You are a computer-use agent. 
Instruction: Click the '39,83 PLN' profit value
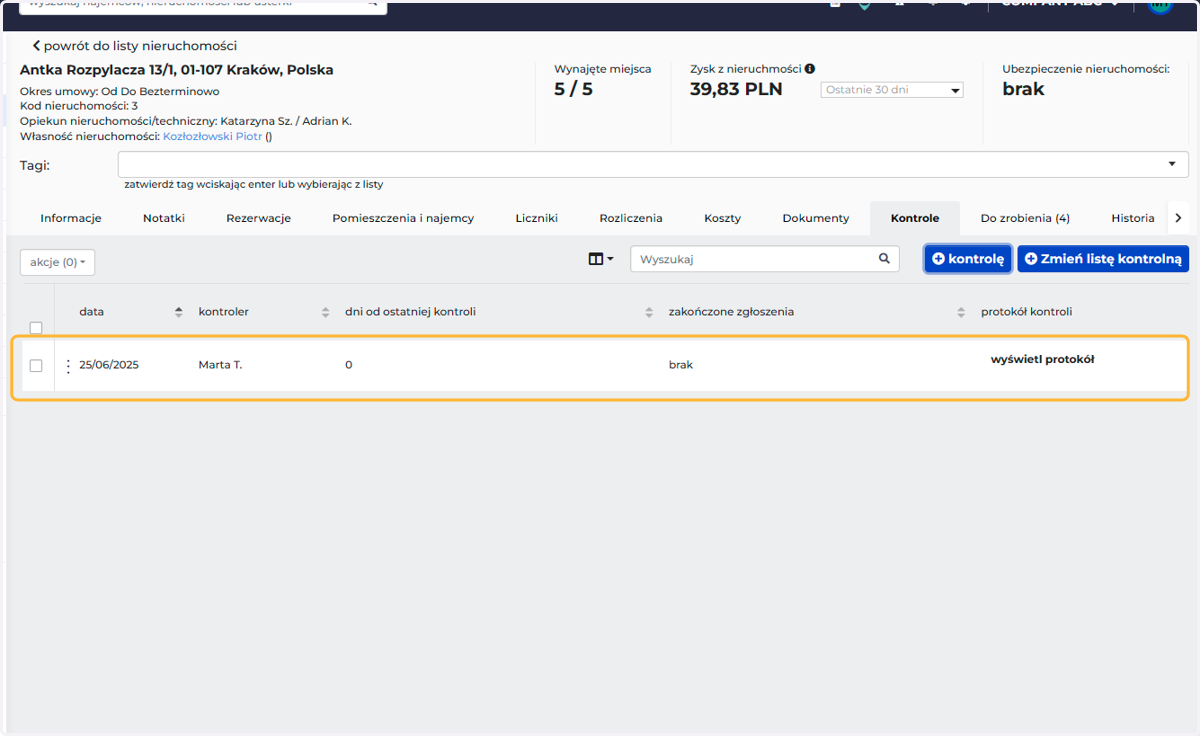coord(736,89)
